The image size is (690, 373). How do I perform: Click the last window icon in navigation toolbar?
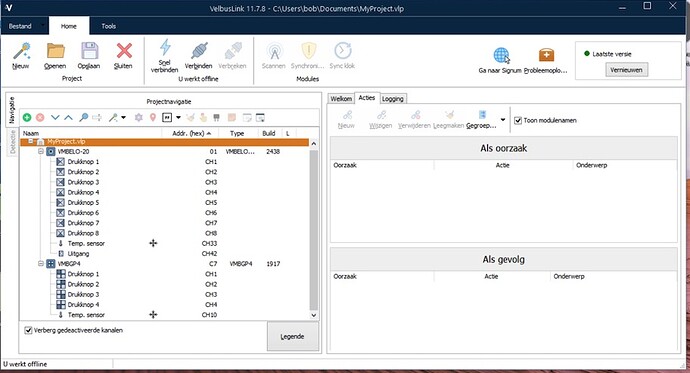(261, 117)
